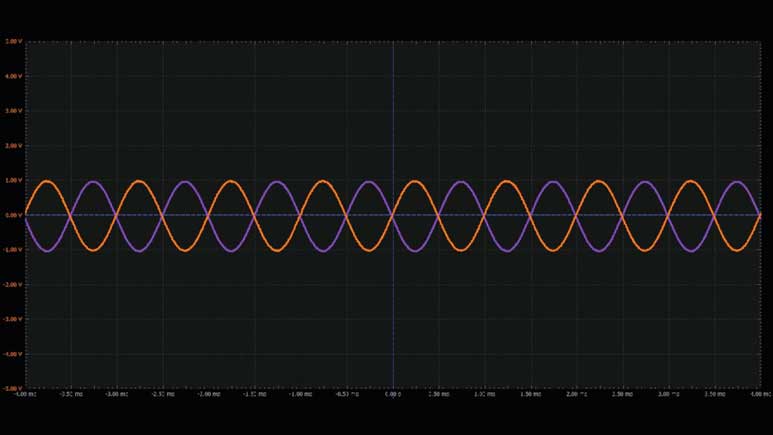Click the 2.00 ms time axis label
Screen dimensions: 773x435
(x=577, y=395)
